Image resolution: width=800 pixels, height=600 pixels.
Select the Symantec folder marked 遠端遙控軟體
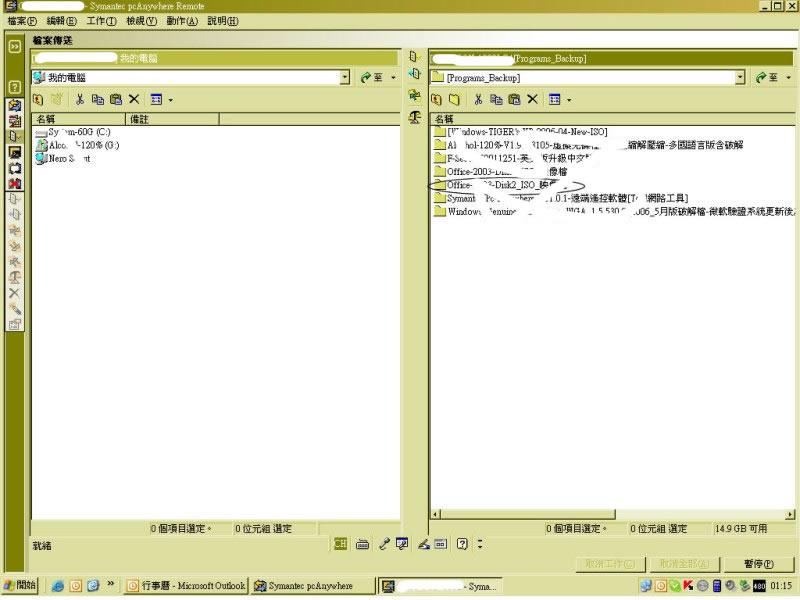[x=561, y=198]
